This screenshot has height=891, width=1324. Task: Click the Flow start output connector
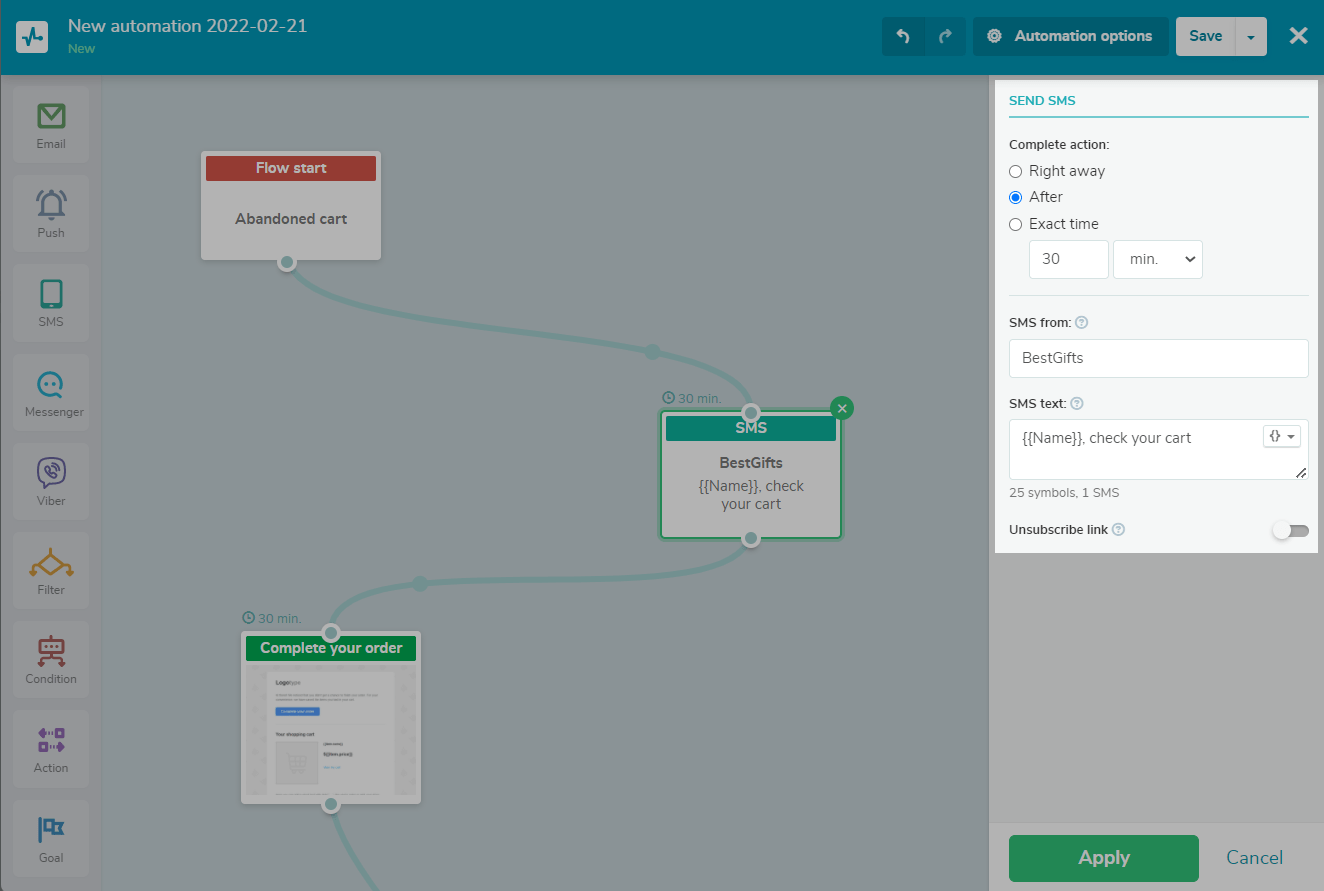(x=287, y=262)
